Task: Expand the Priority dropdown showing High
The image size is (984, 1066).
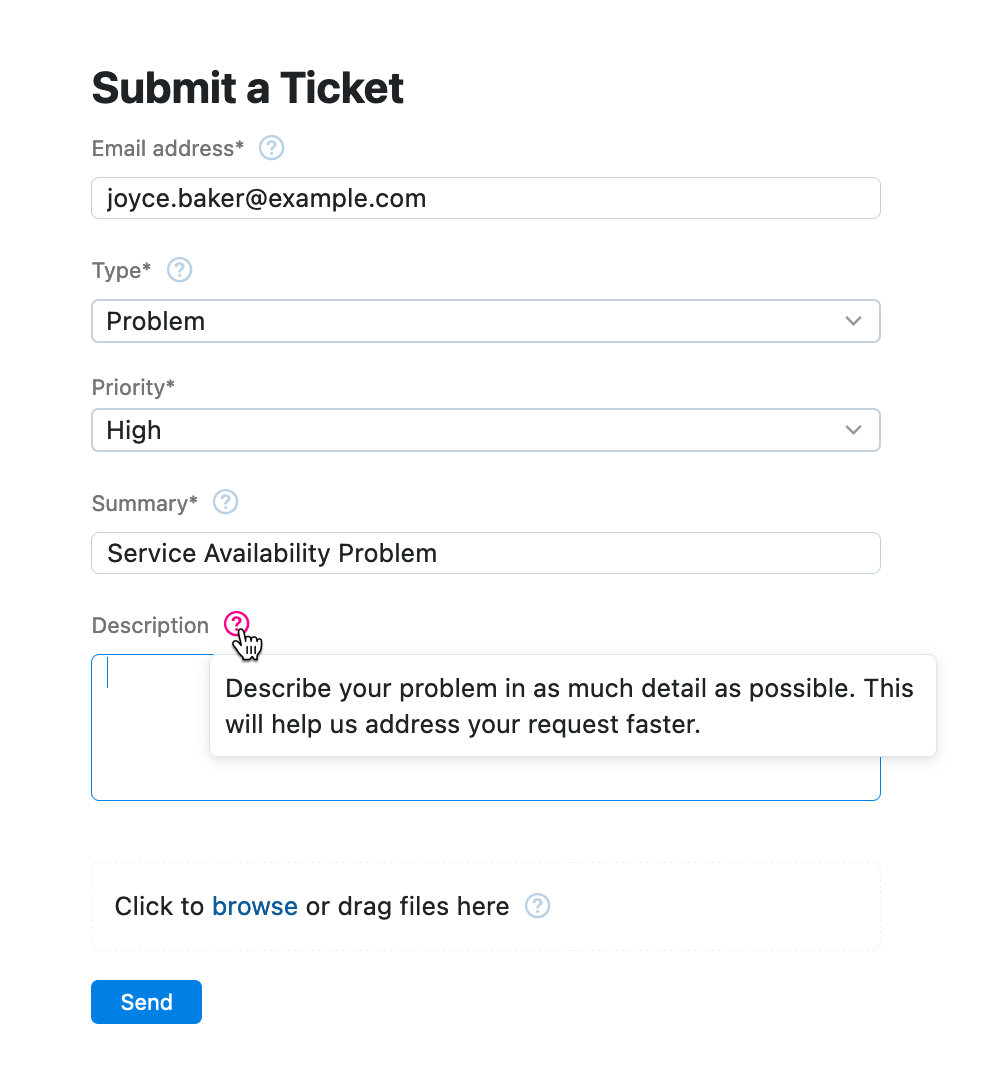Action: tap(486, 429)
